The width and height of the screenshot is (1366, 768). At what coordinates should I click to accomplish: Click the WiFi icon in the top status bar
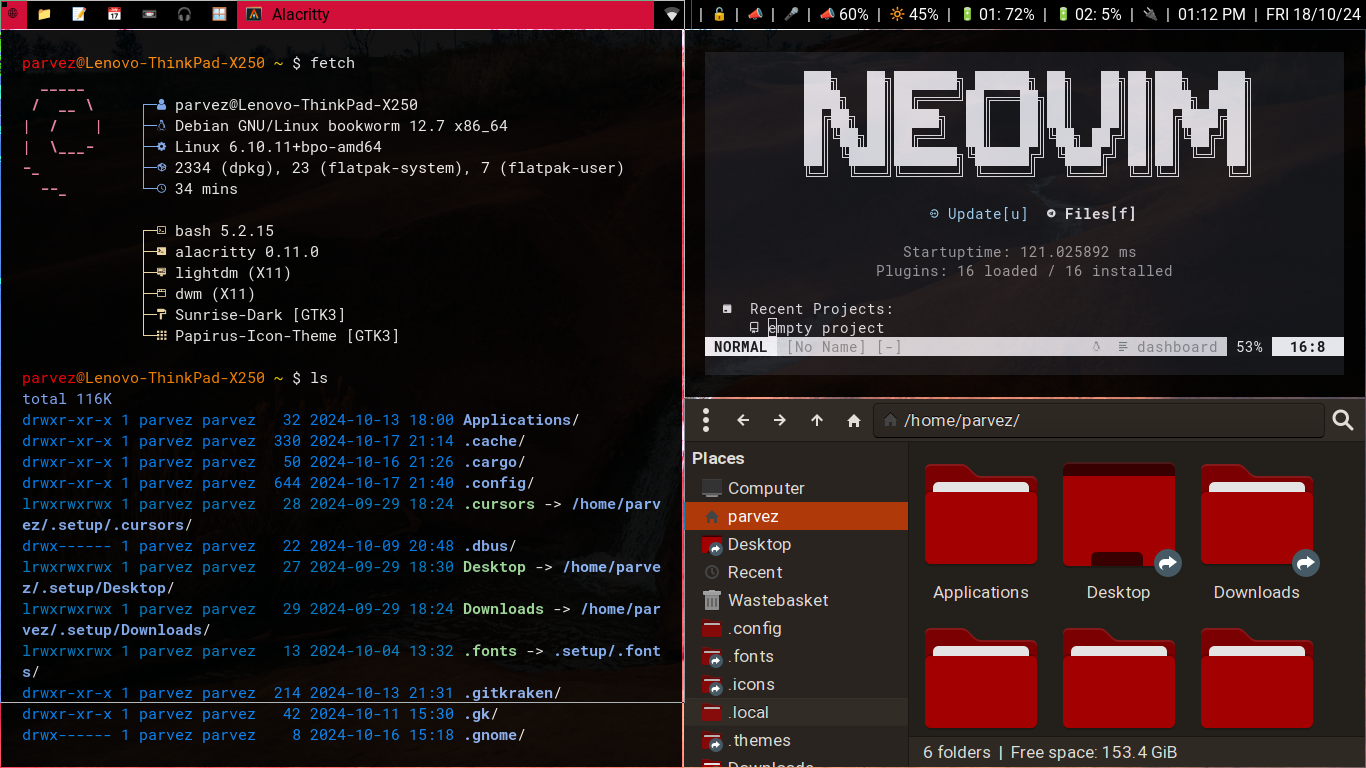tap(670, 14)
